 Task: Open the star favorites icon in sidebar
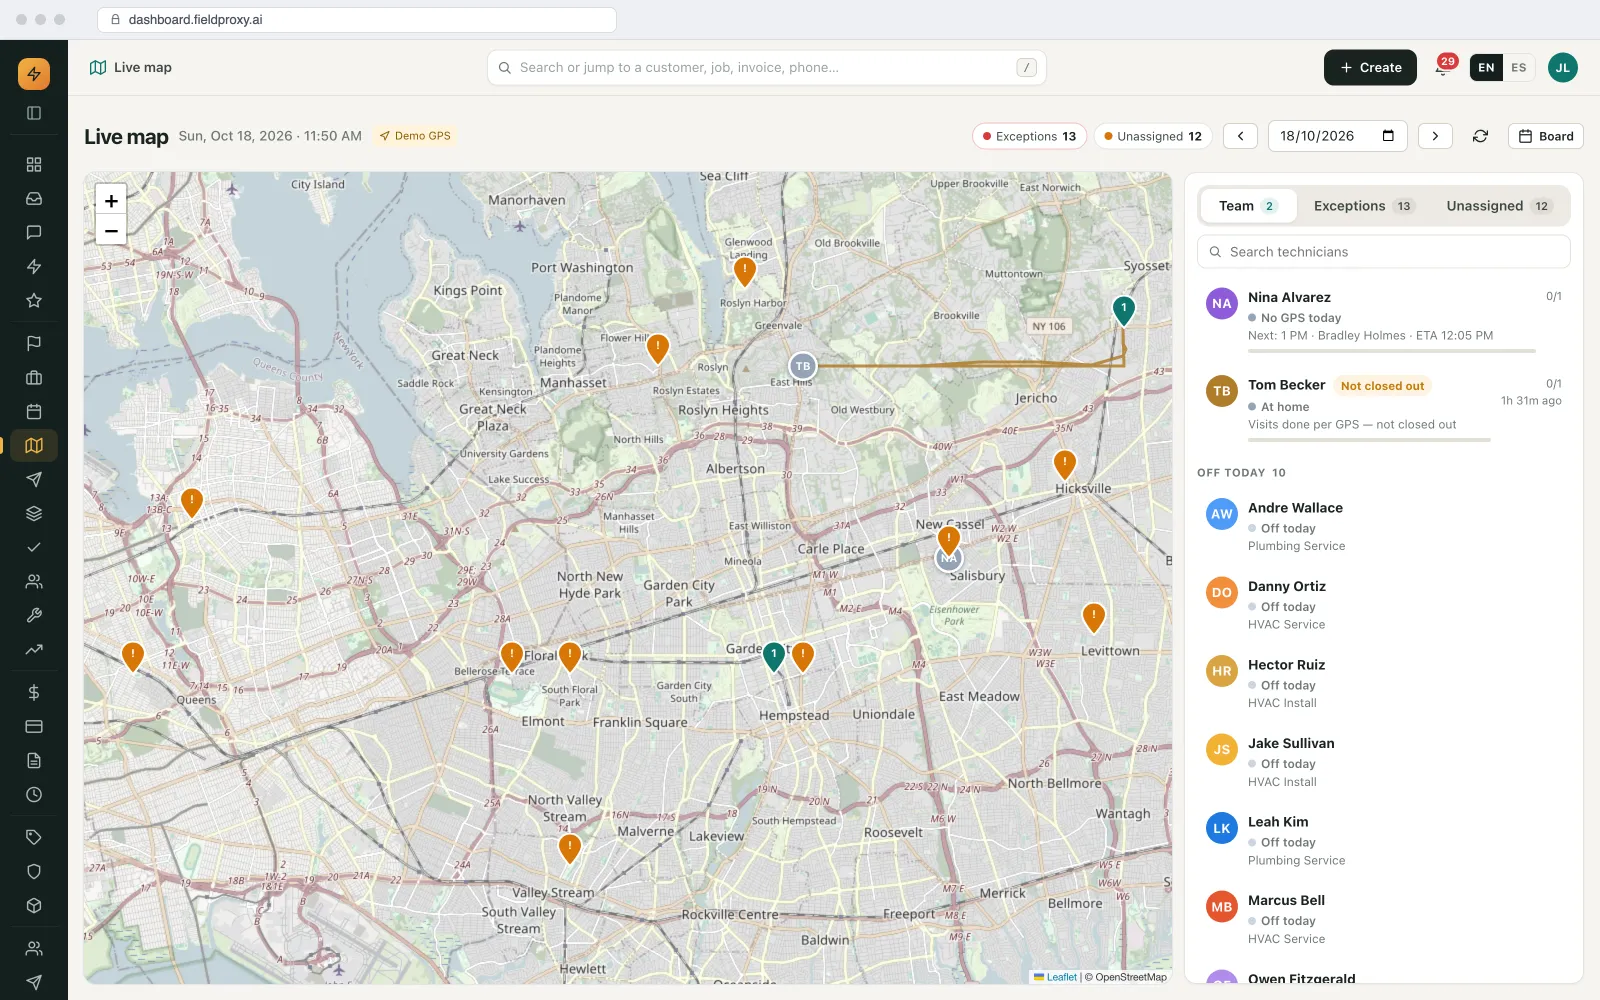34,300
